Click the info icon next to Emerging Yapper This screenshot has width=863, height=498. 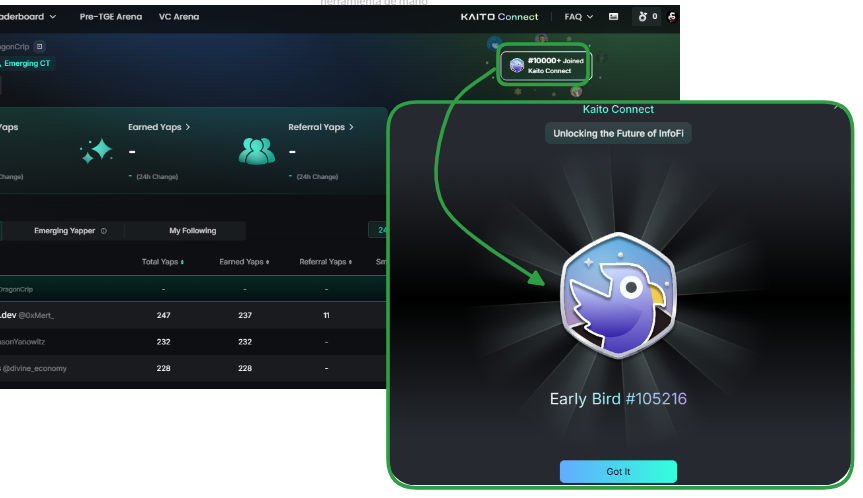[x=103, y=231]
